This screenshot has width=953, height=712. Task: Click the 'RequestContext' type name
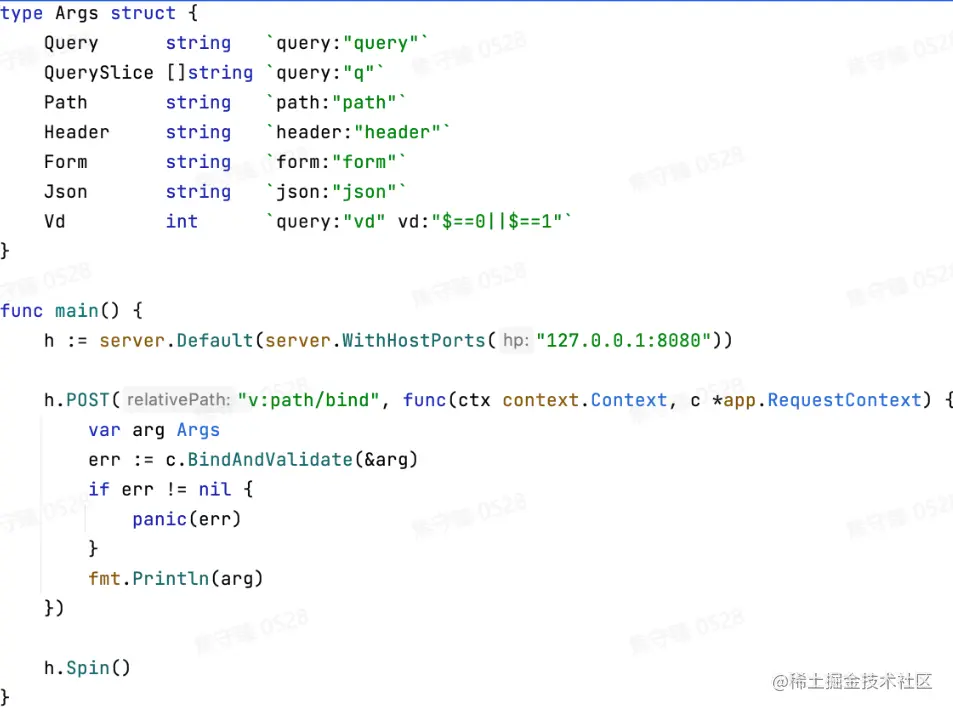844,400
